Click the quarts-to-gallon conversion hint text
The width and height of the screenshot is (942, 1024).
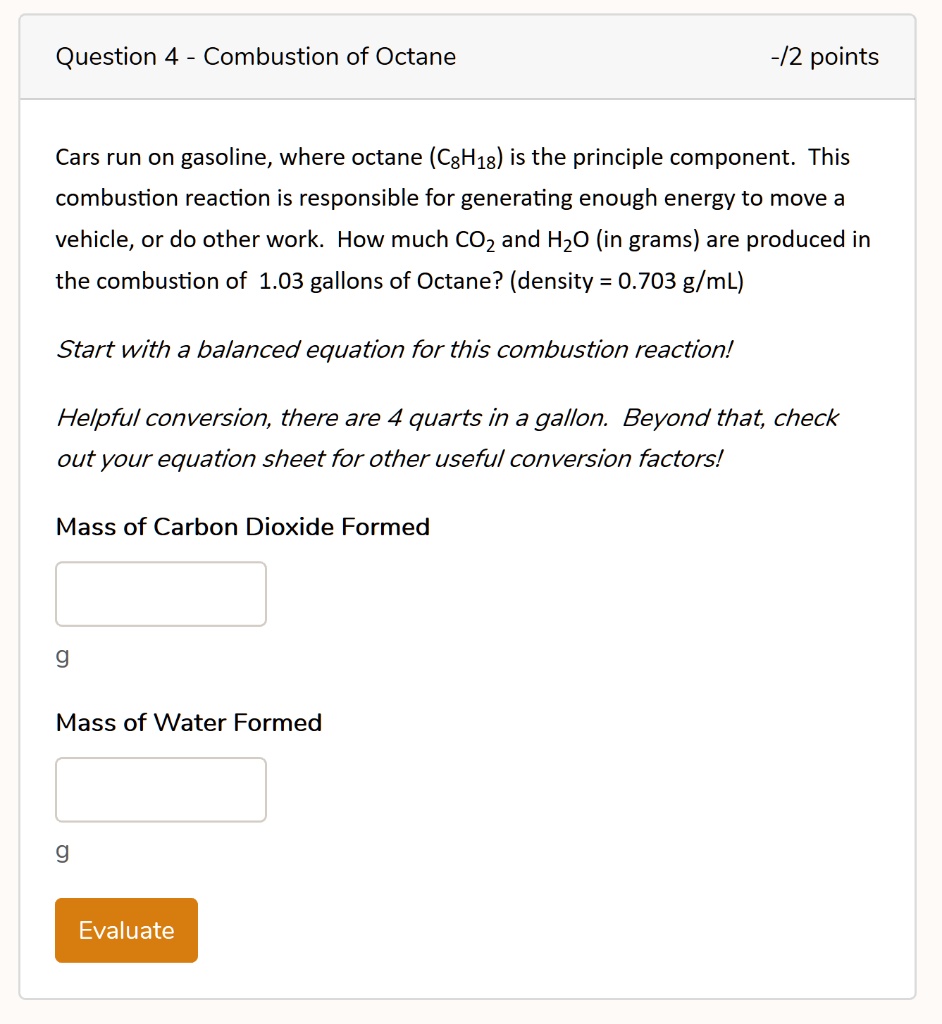tap(447, 437)
